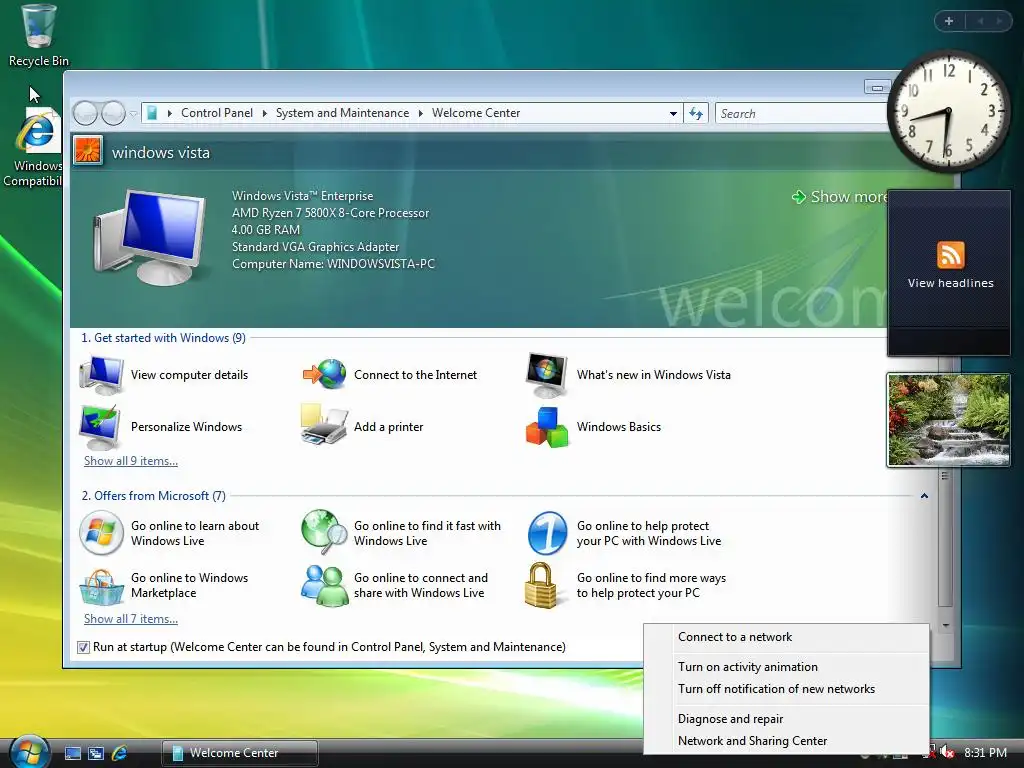The image size is (1024, 768).
Task: Click the large computer image in welcome header
Action: 150,236
